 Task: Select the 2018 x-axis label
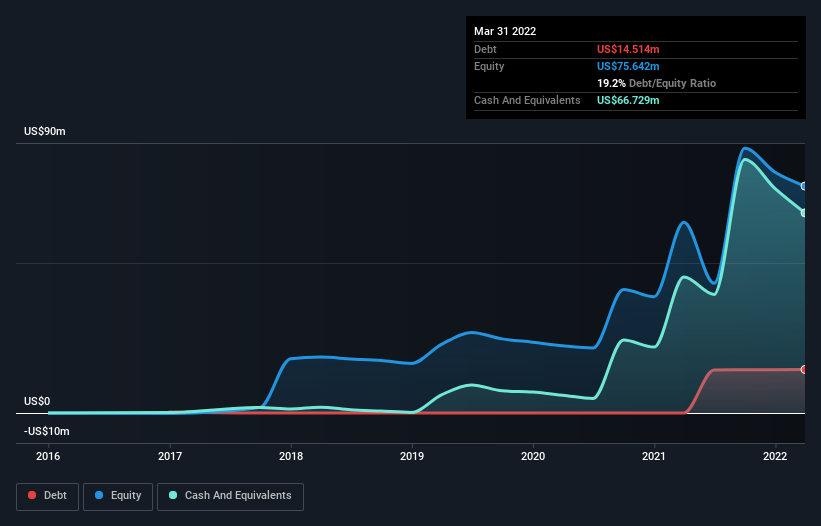(291, 456)
